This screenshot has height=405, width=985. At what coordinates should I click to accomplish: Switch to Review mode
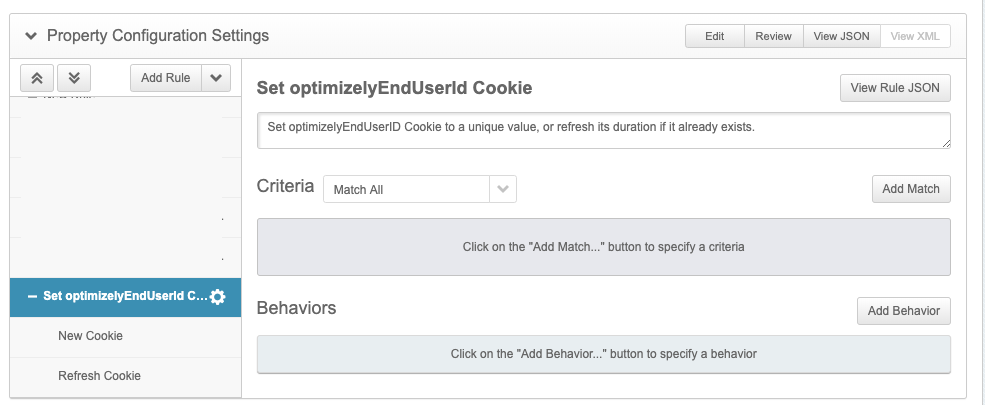click(x=773, y=36)
